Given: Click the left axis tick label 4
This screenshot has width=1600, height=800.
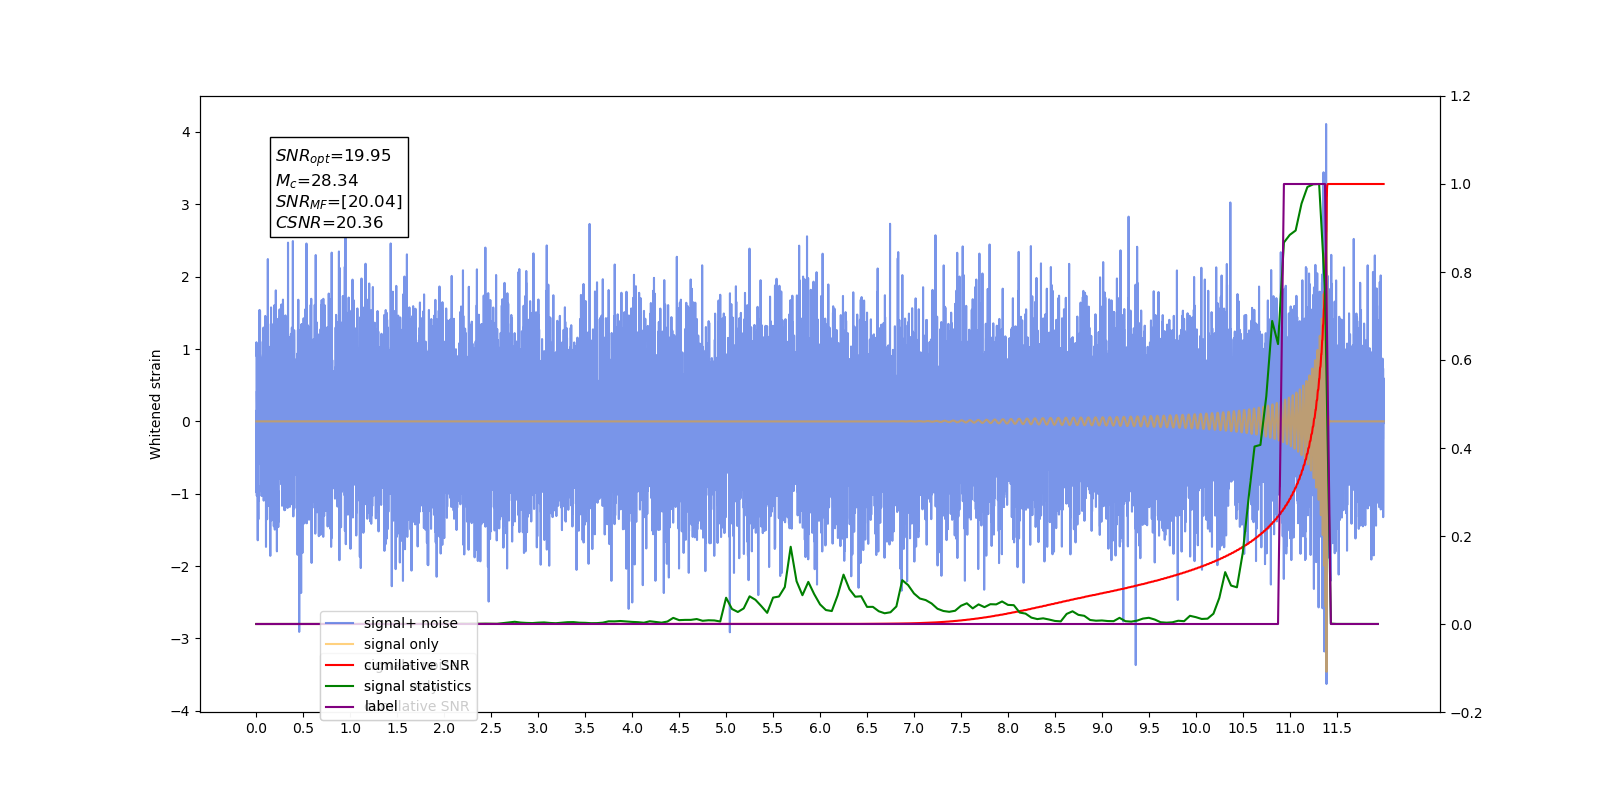Looking at the screenshot, I should (x=185, y=132).
